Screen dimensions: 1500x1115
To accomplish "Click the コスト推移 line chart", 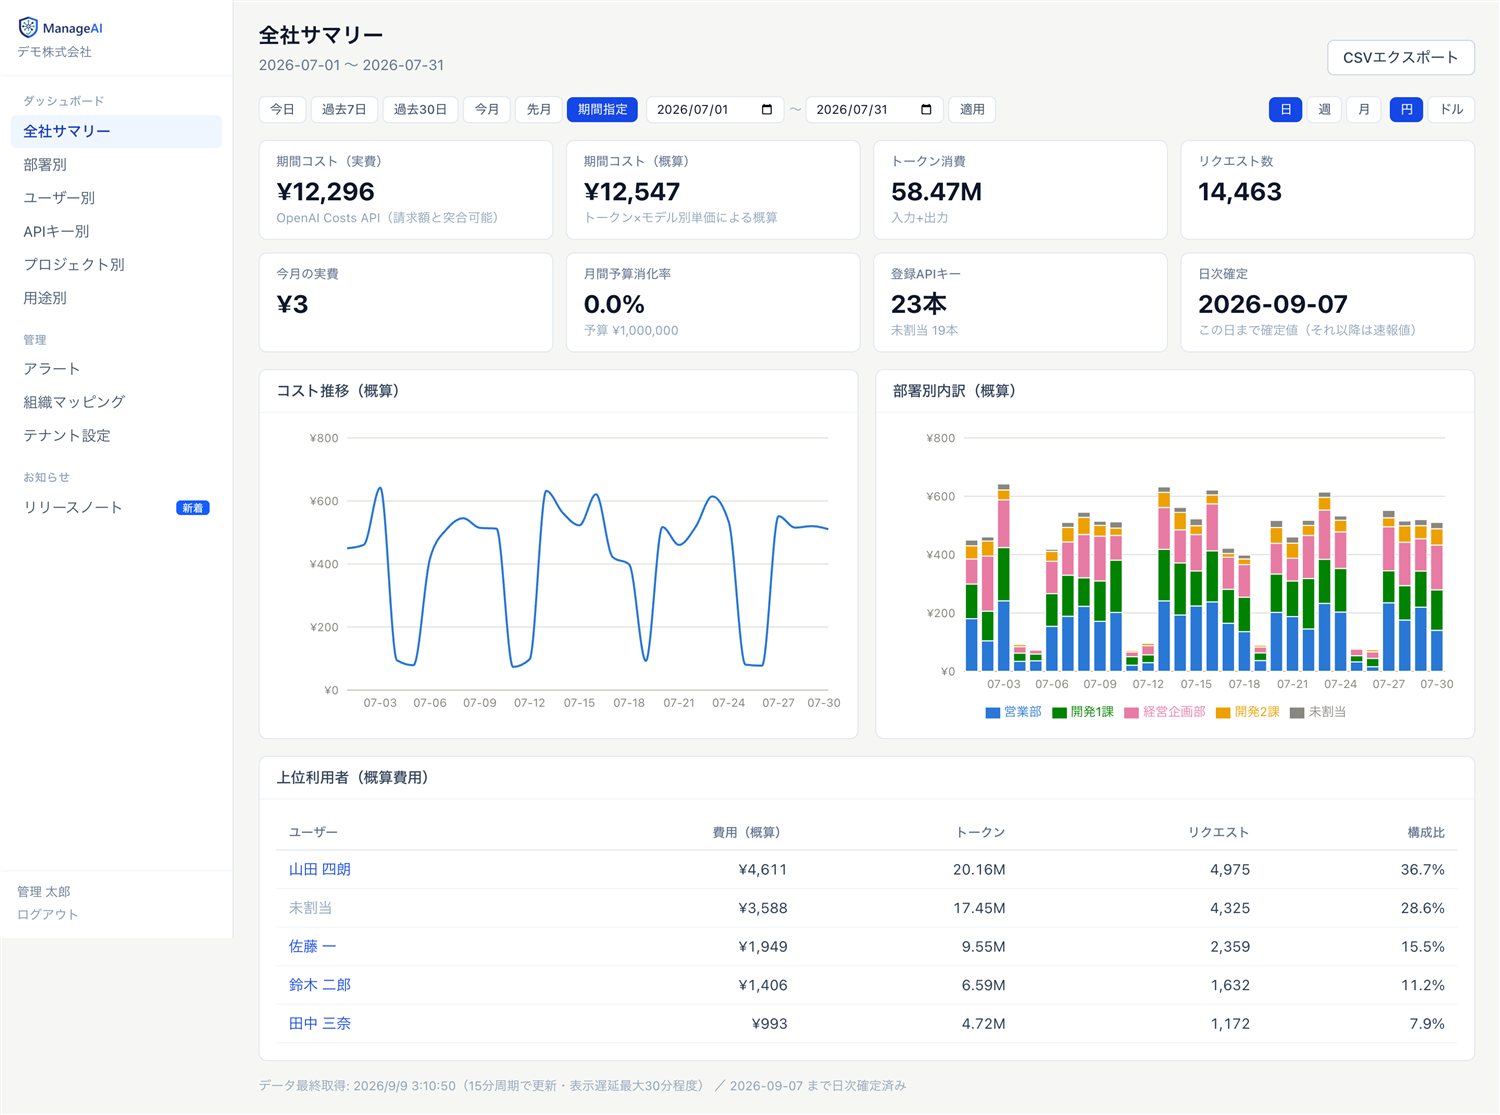I will pos(588,565).
